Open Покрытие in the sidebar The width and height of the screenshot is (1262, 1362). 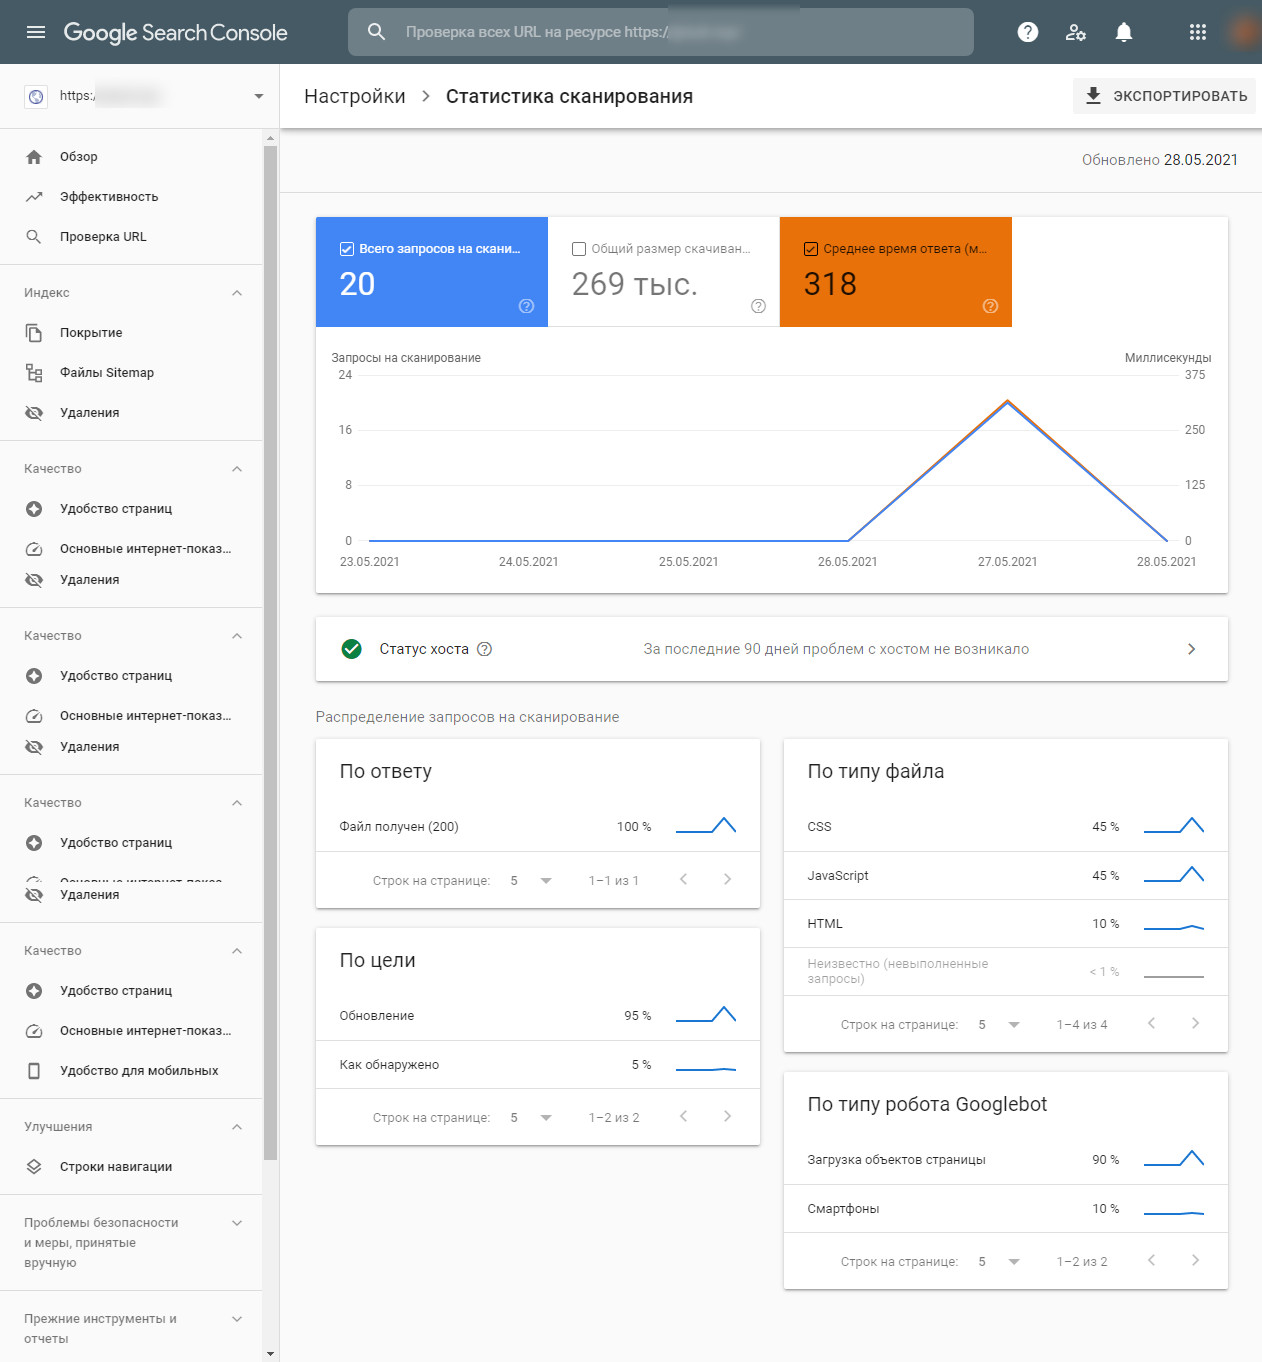coord(91,333)
